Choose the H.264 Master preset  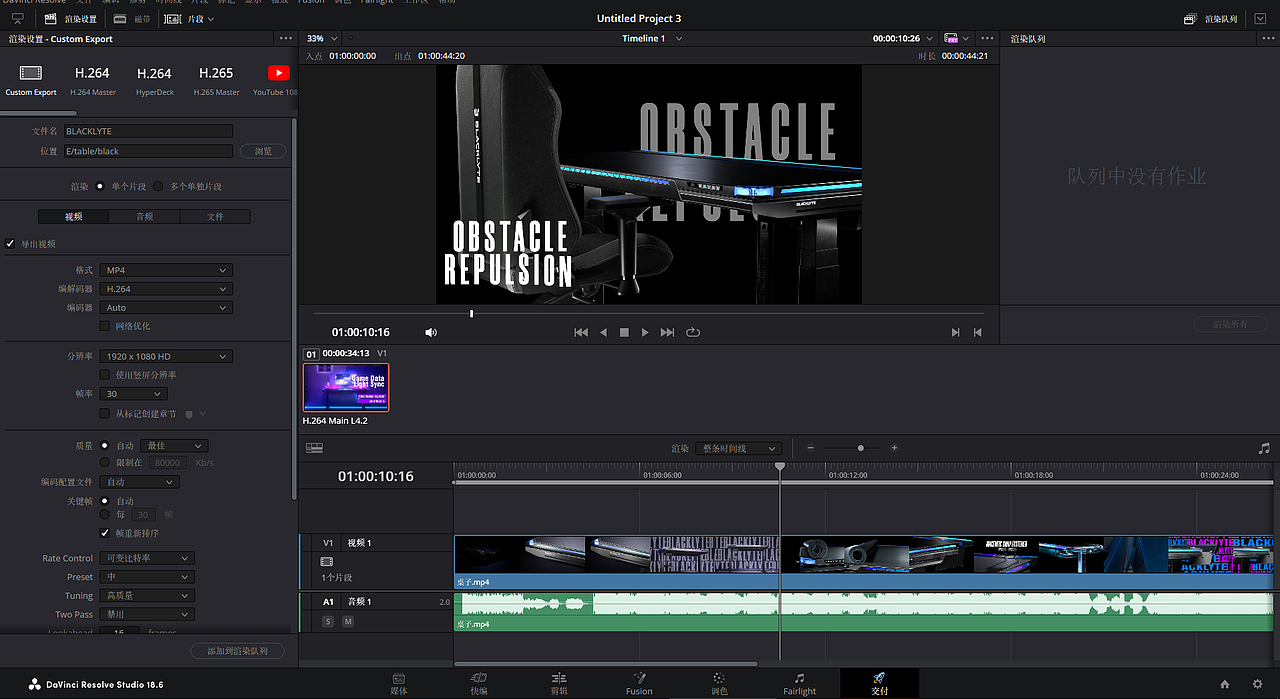pos(92,80)
